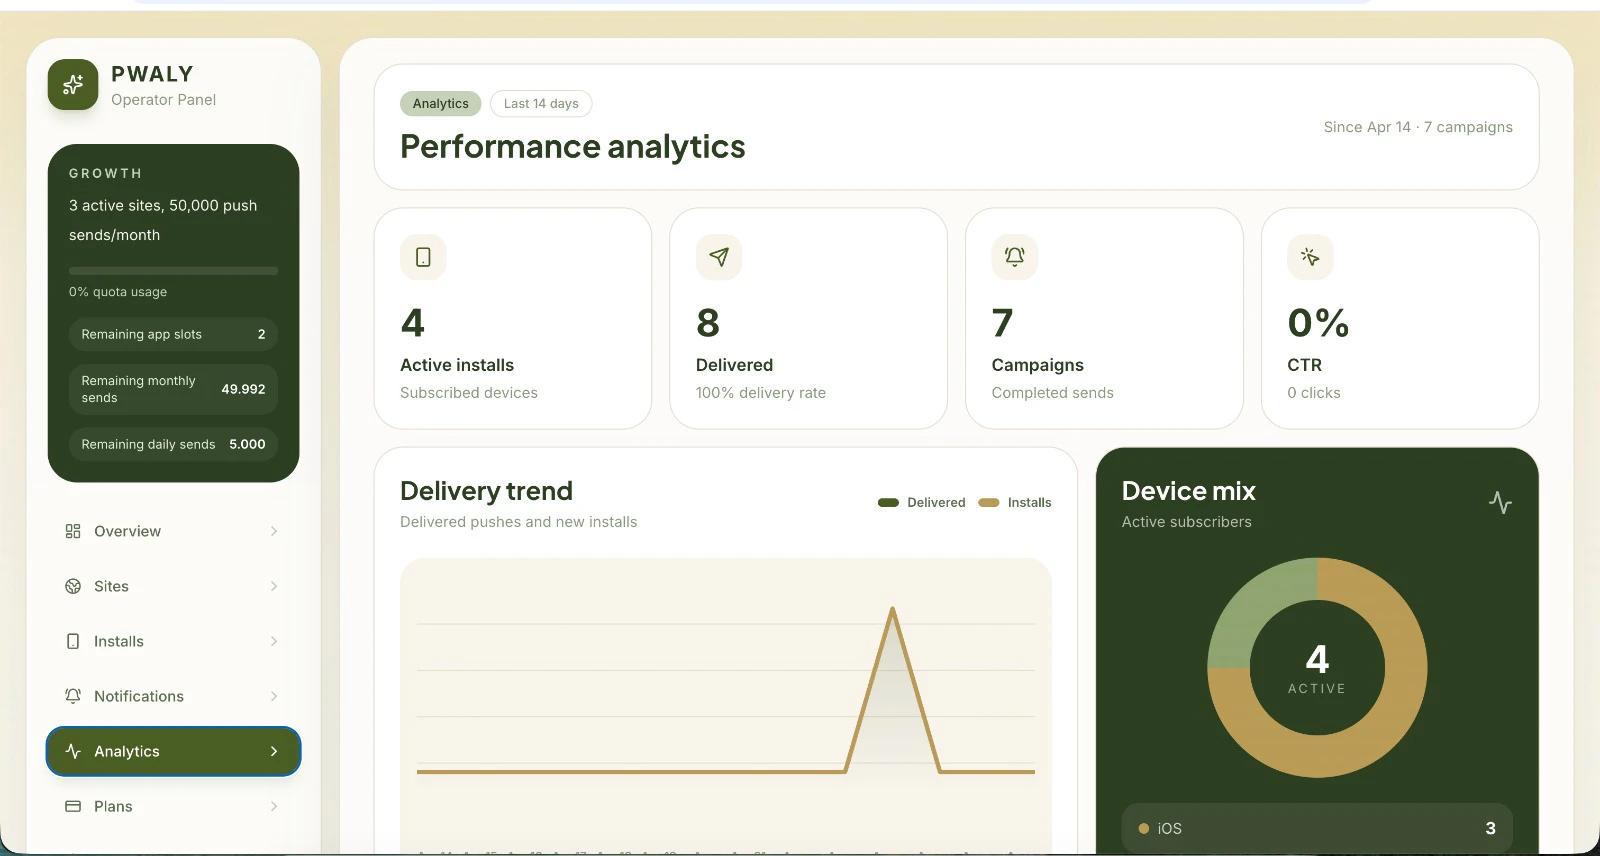Expand the Sites chevron arrow
The width and height of the screenshot is (1600, 856).
(x=274, y=586)
